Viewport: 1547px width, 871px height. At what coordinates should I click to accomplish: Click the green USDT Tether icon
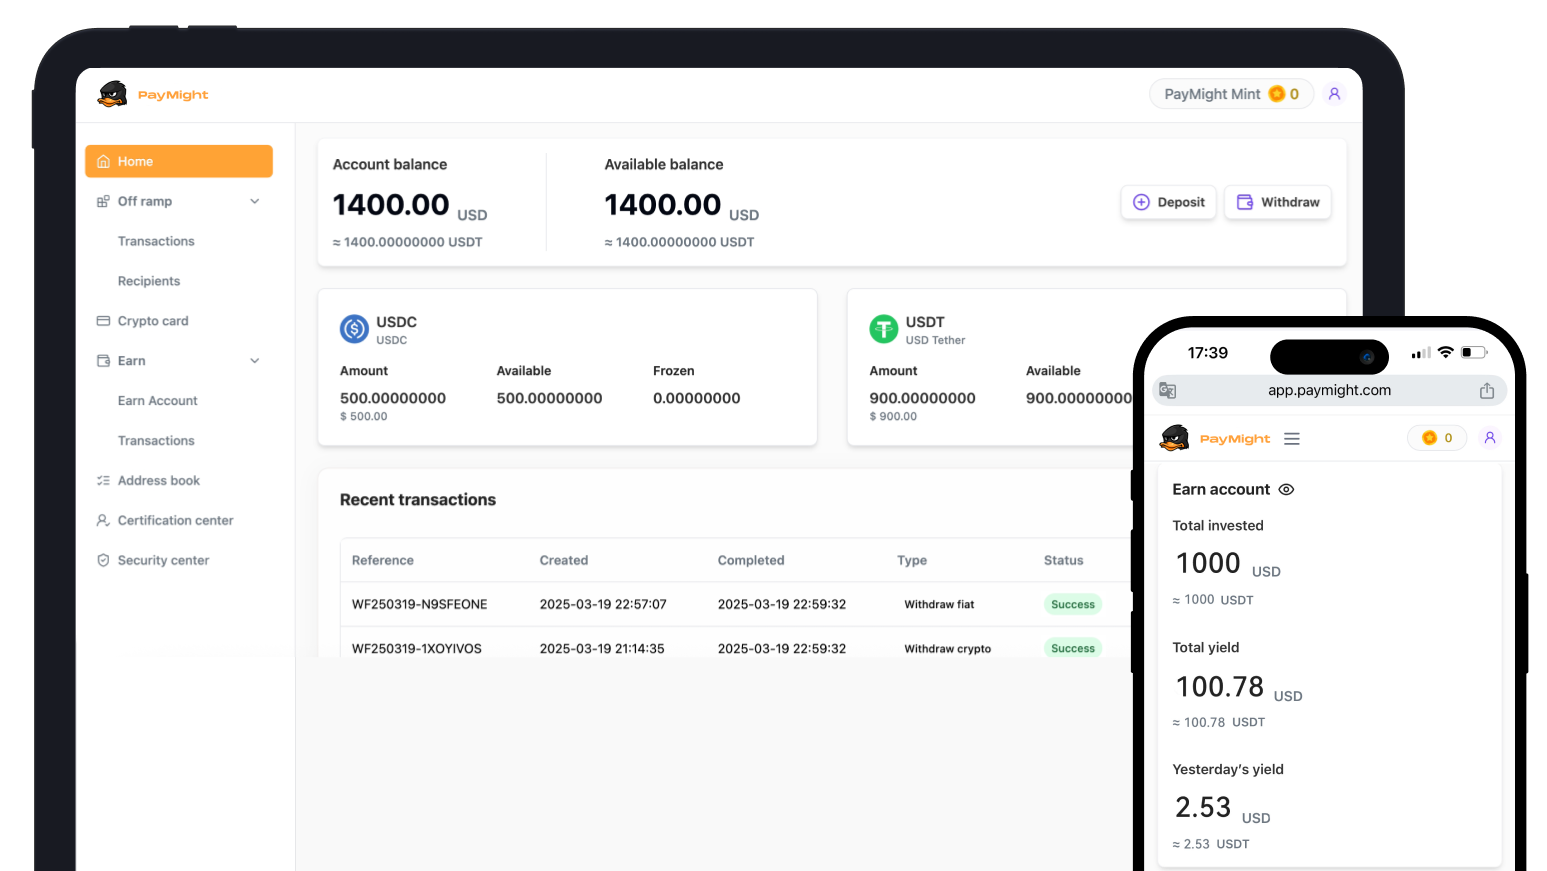point(883,329)
